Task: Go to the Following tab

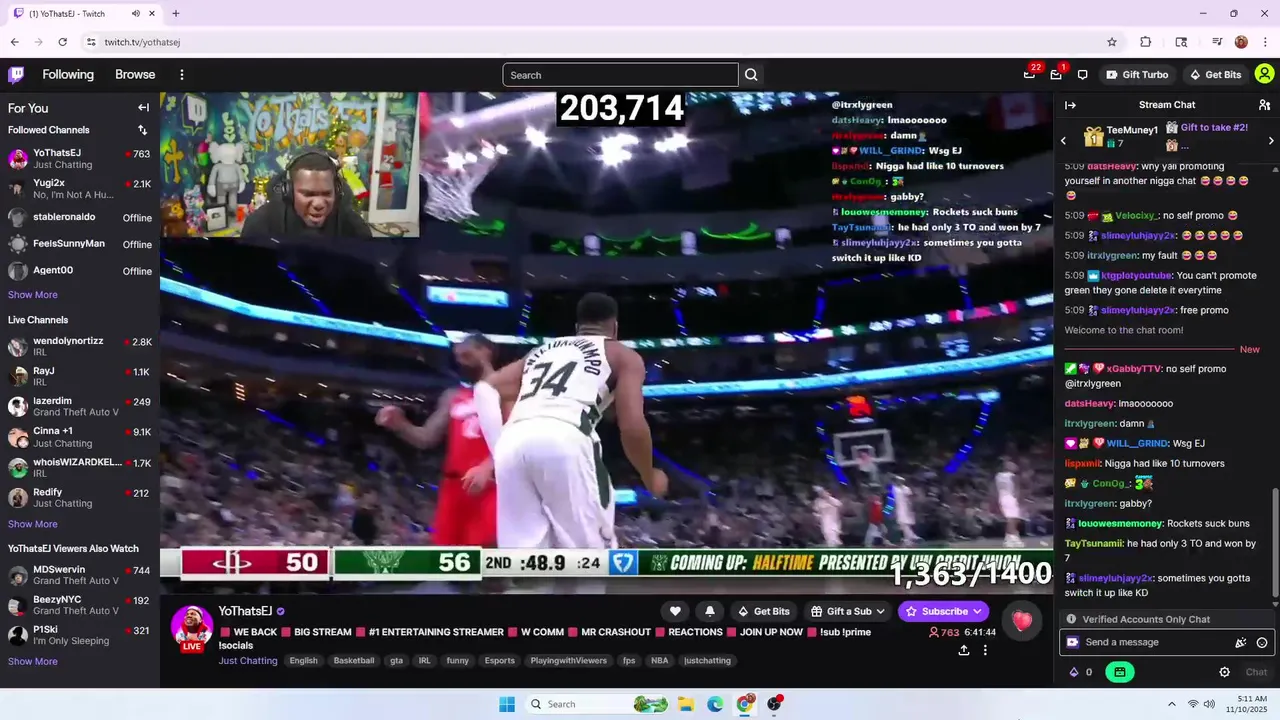Action: coord(68,75)
